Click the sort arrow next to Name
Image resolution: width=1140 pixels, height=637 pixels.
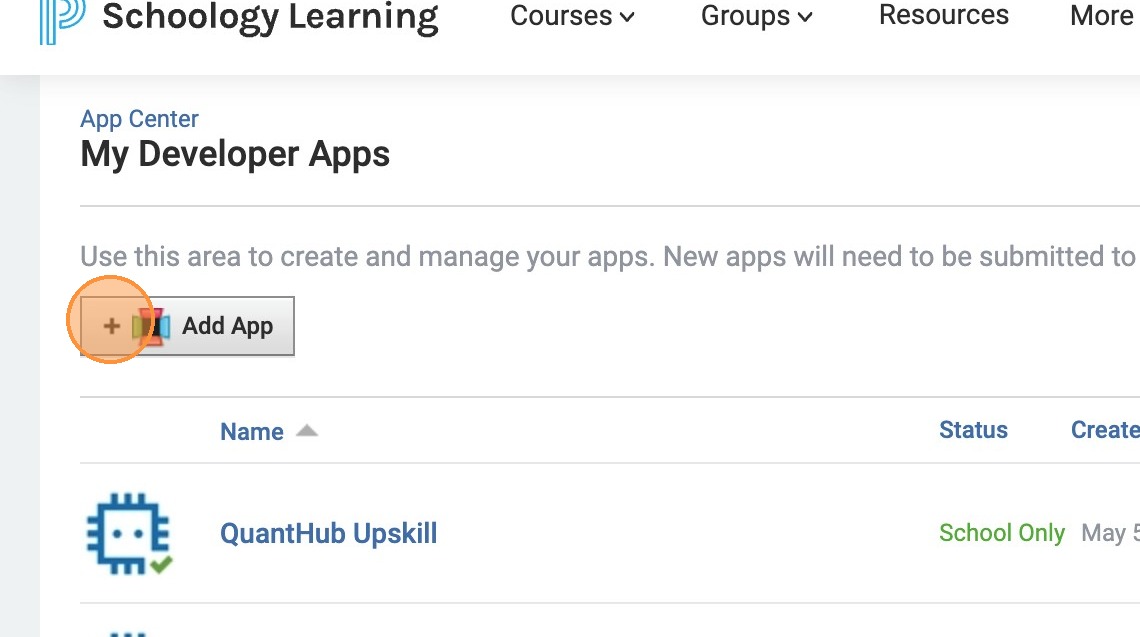[307, 431]
